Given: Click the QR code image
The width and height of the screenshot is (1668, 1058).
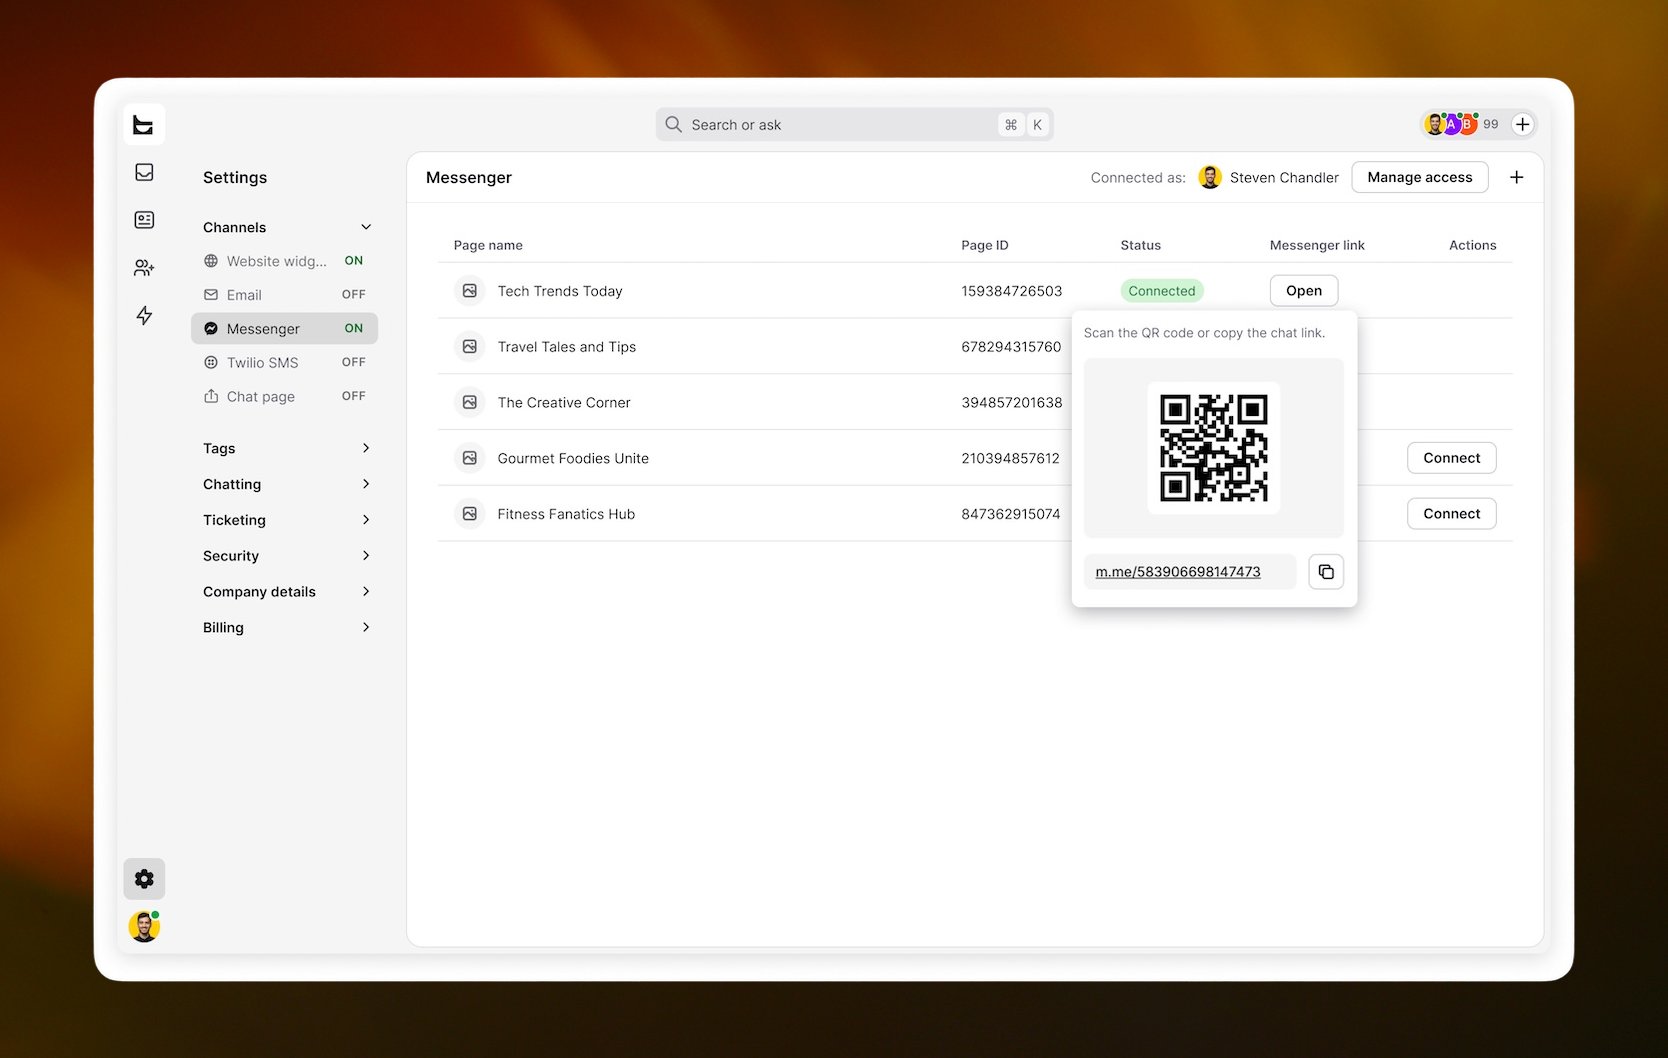Looking at the screenshot, I should (1214, 448).
